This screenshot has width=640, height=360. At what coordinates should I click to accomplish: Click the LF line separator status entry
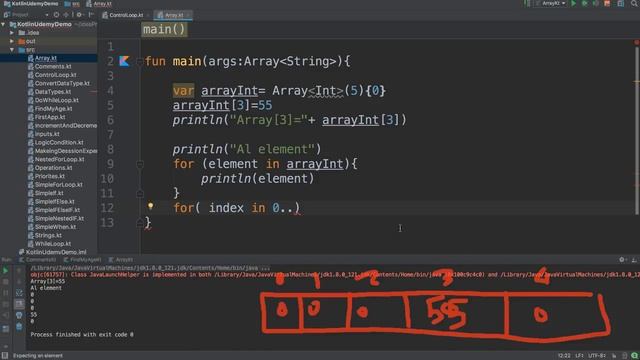click(x=579, y=356)
